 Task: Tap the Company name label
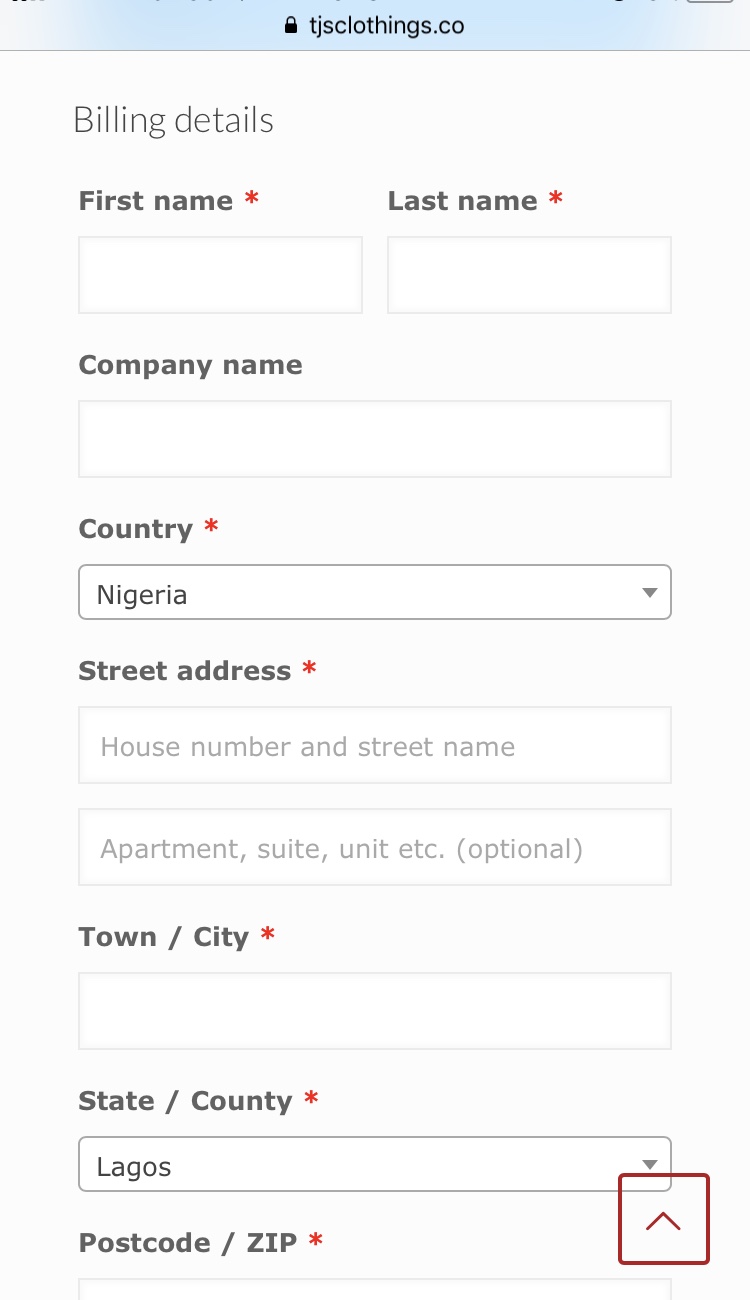[x=190, y=366]
